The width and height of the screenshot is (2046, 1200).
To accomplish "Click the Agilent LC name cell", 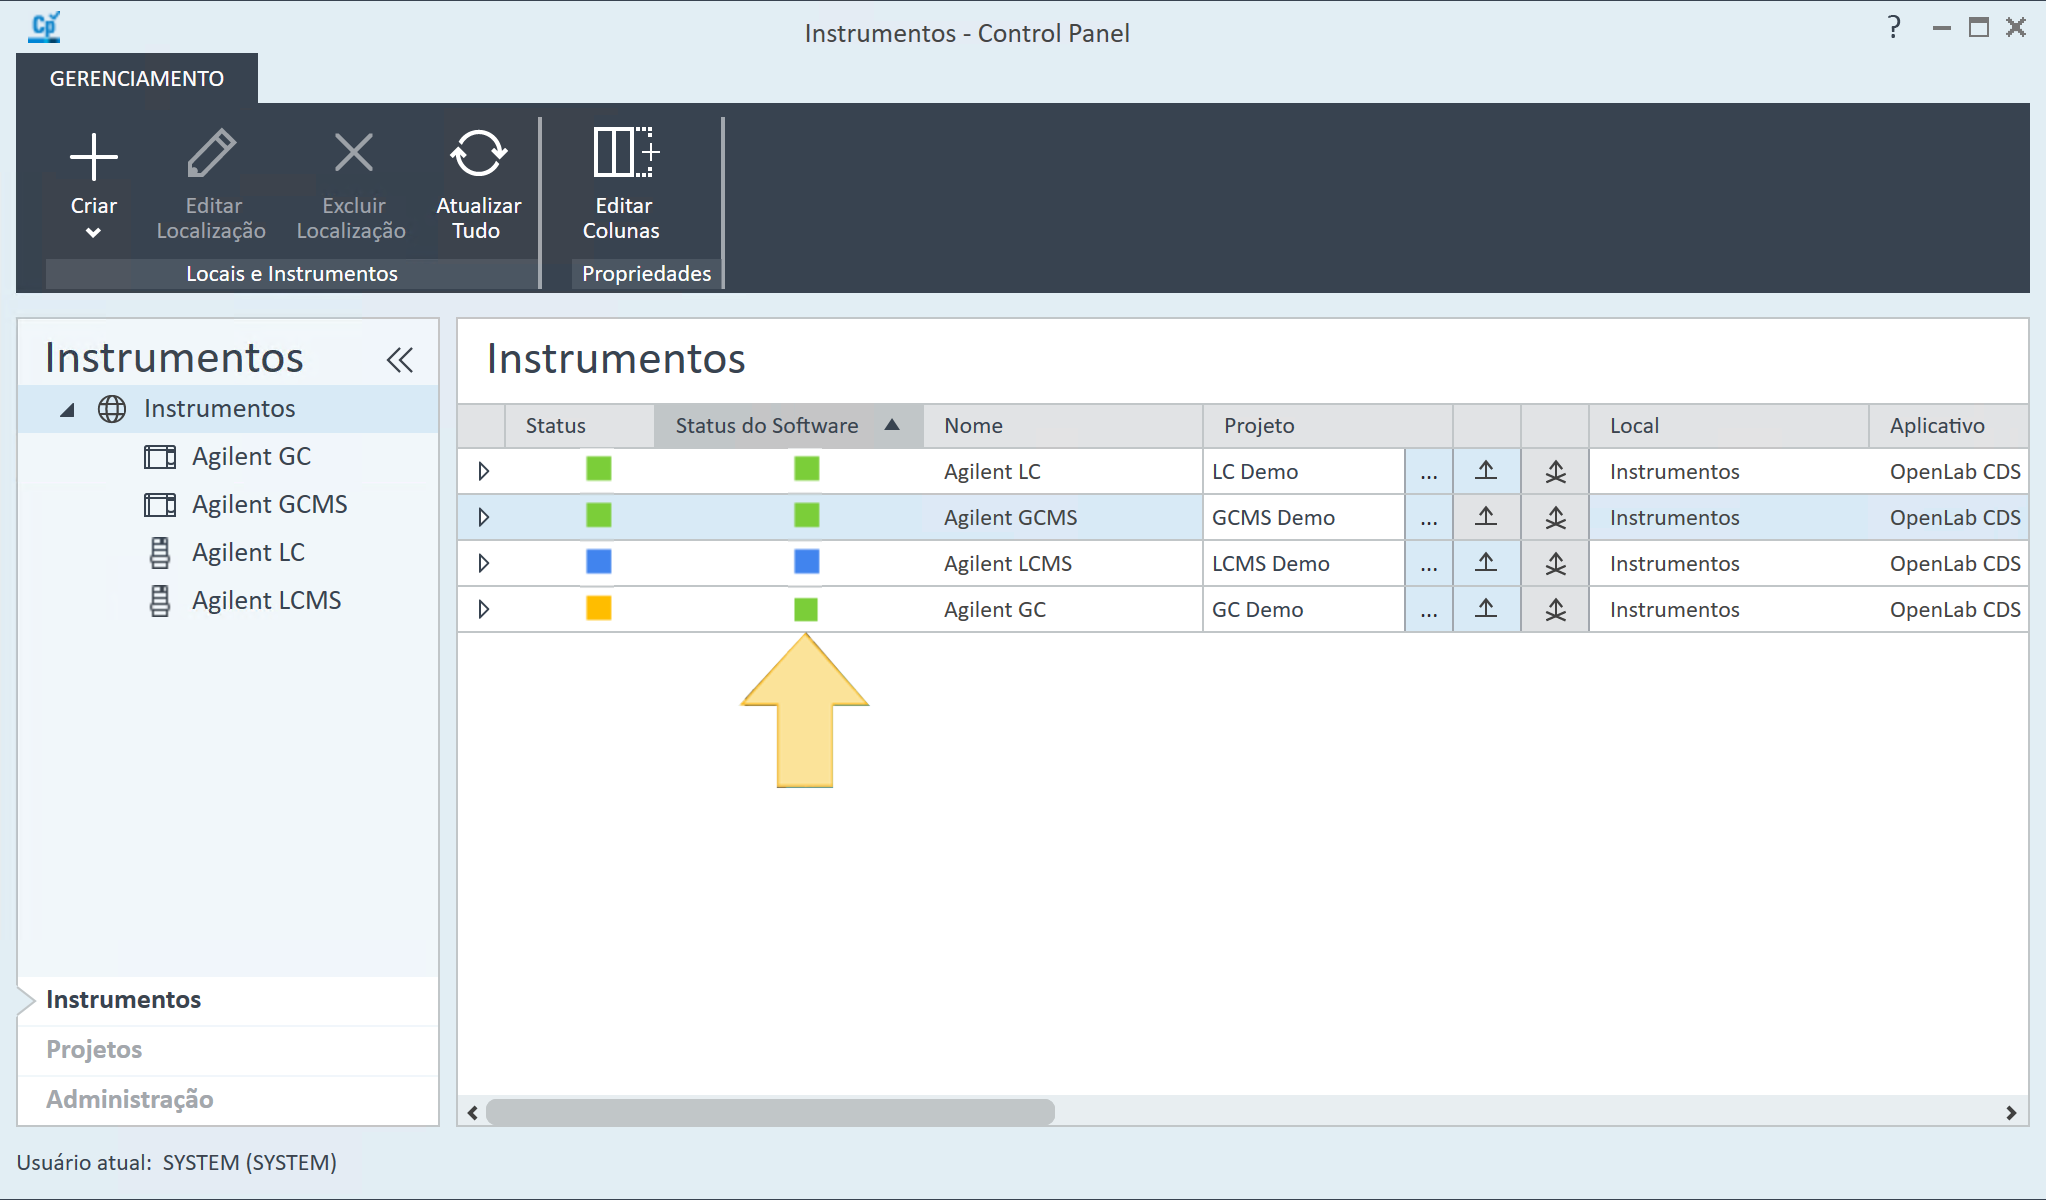I will (1063, 472).
